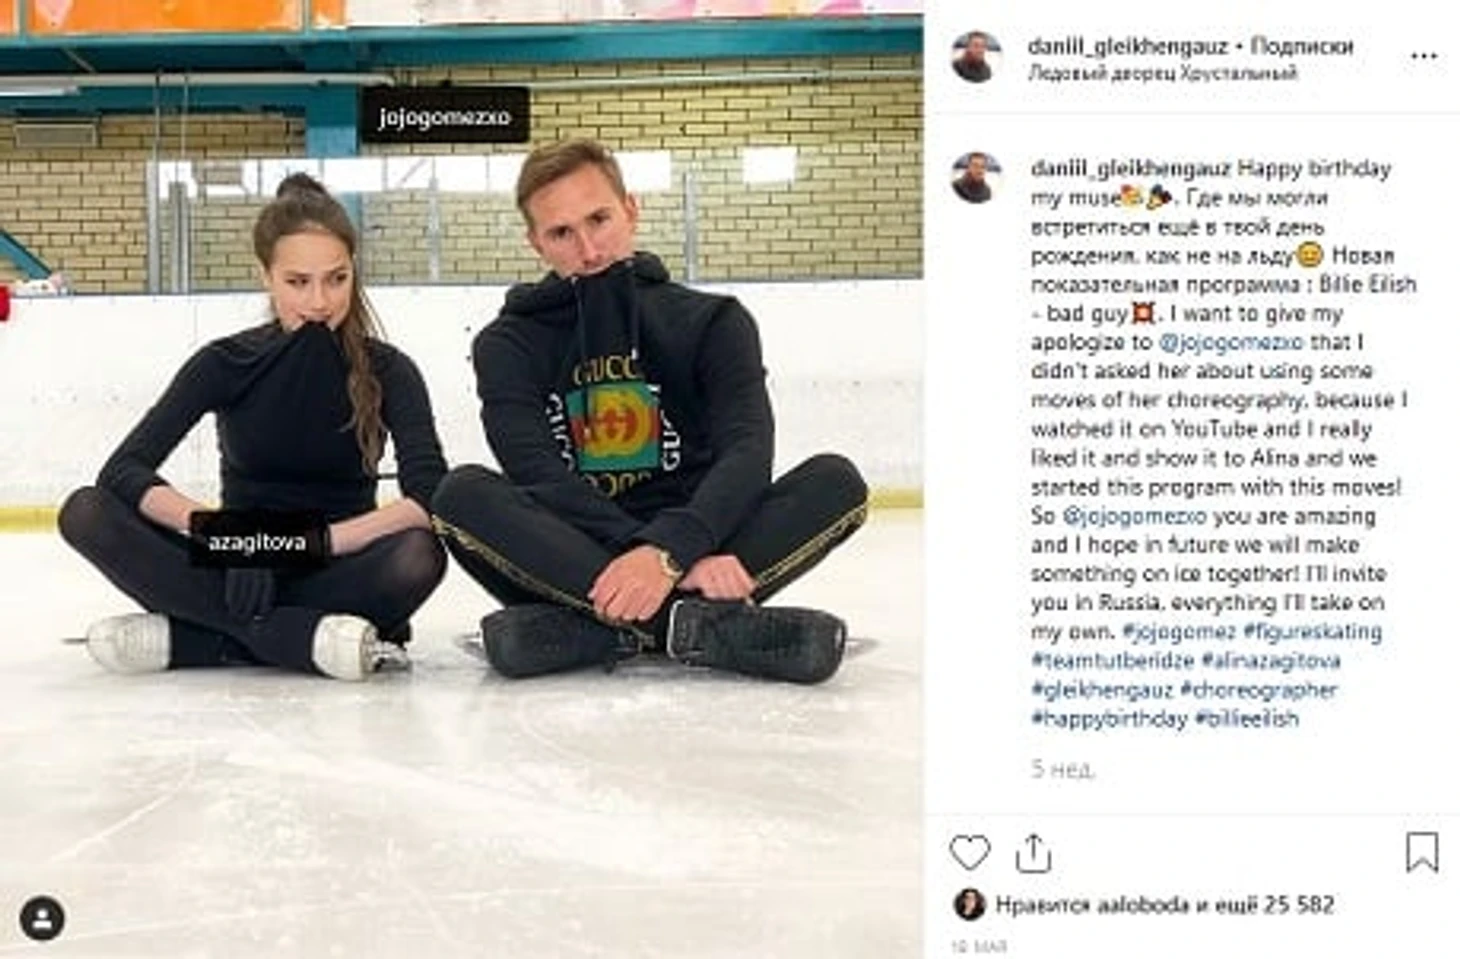The width and height of the screenshot is (1460, 959).
Task: Open header profile avatar of daniil_gleikhengauz
Action: [977, 56]
